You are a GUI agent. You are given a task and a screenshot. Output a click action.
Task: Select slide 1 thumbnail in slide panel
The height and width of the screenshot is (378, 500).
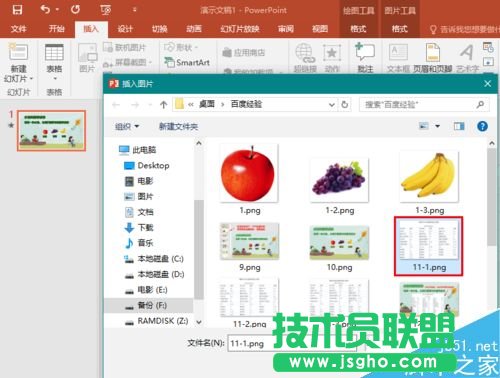tap(51, 131)
